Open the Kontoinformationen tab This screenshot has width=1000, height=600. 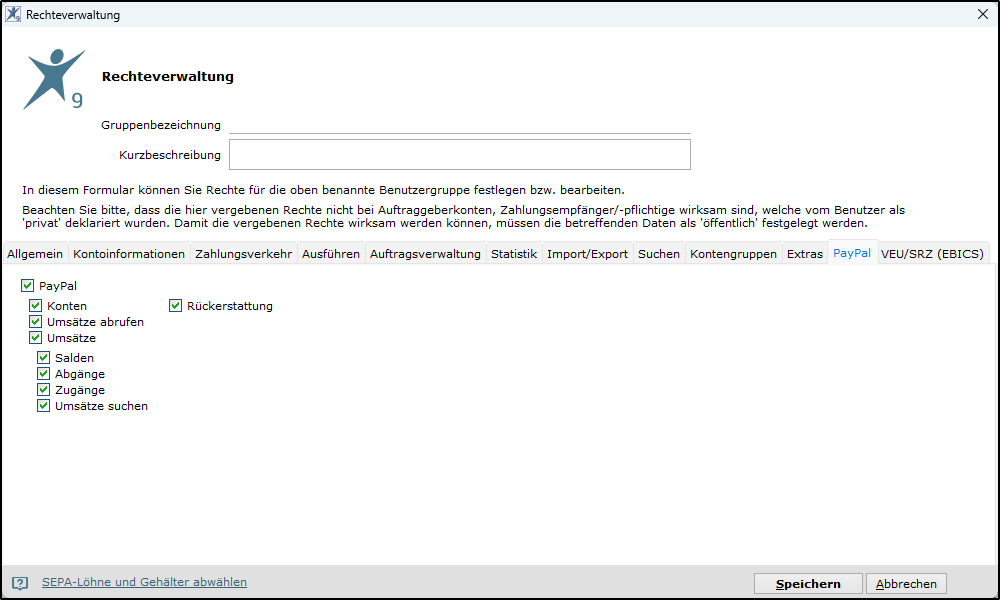click(x=129, y=254)
